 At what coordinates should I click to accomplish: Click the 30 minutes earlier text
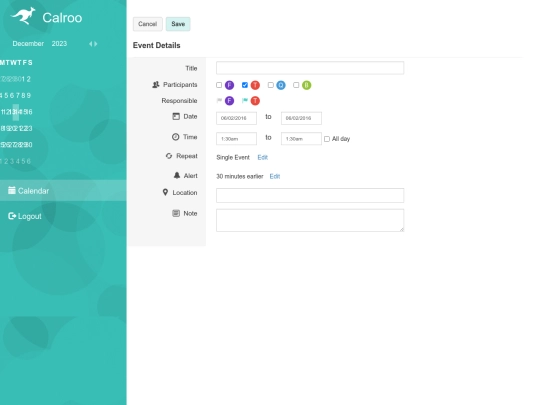click(x=240, y=176)
